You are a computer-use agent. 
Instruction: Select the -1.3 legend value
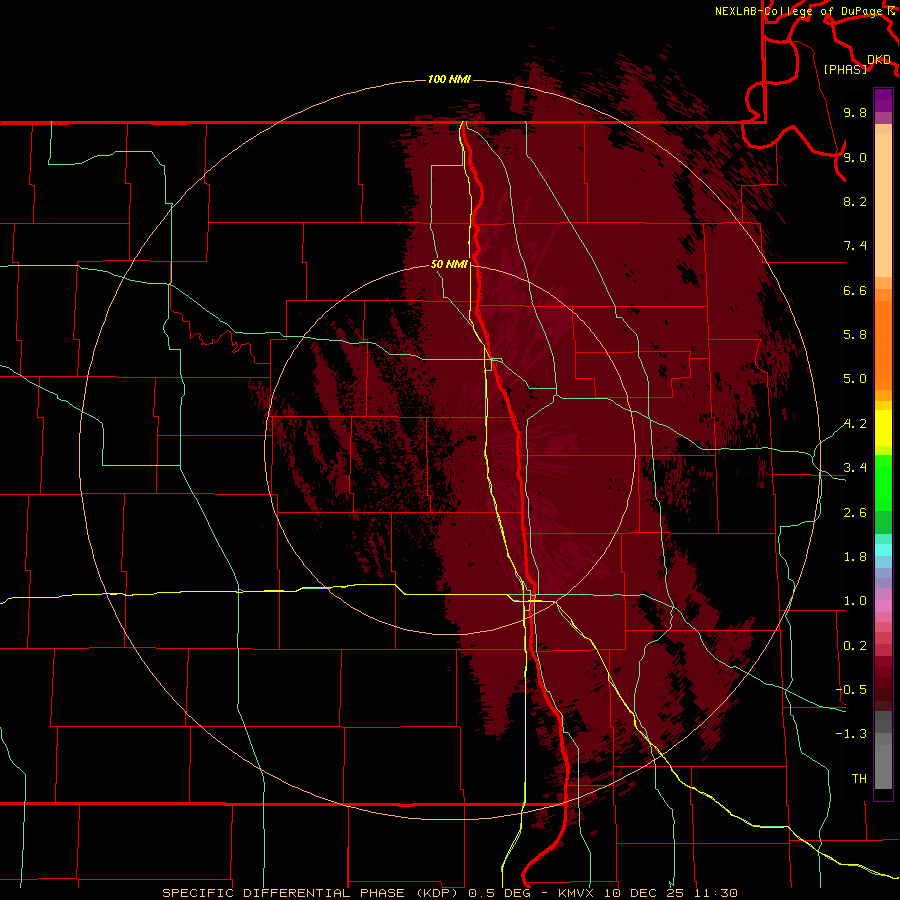coord(851,734)
